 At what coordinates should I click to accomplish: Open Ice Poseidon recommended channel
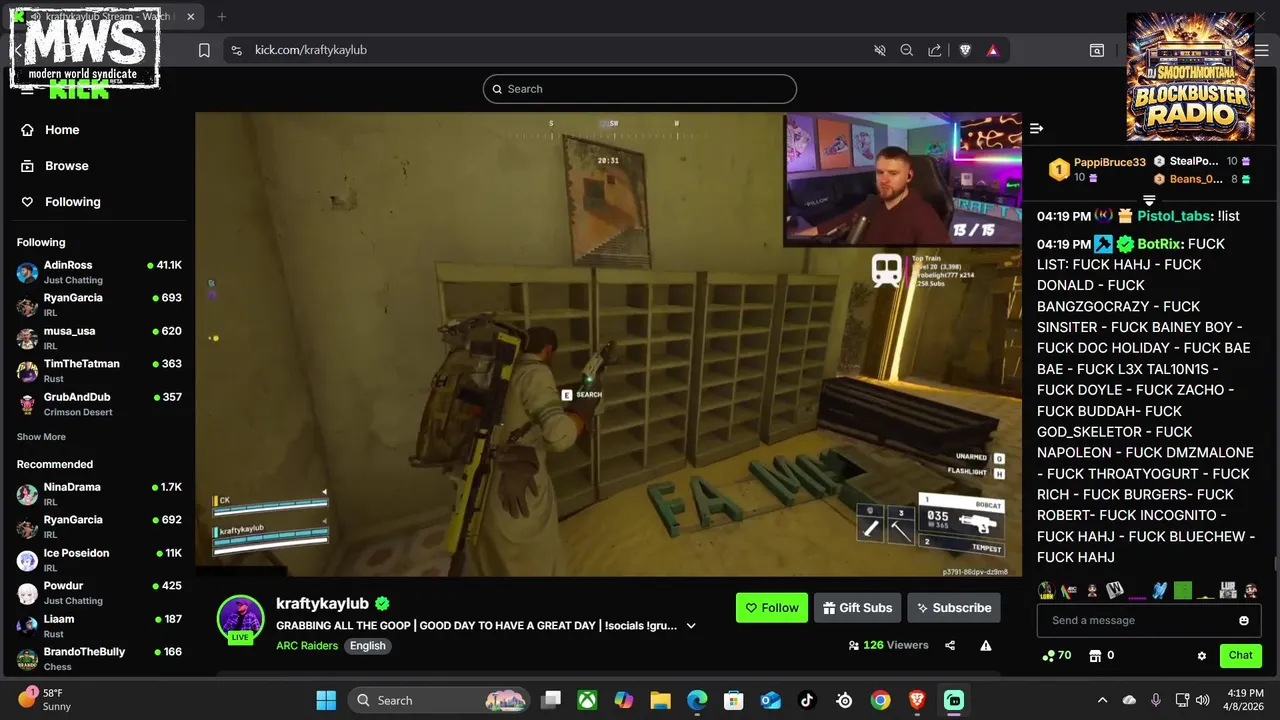tap(99, 559)
